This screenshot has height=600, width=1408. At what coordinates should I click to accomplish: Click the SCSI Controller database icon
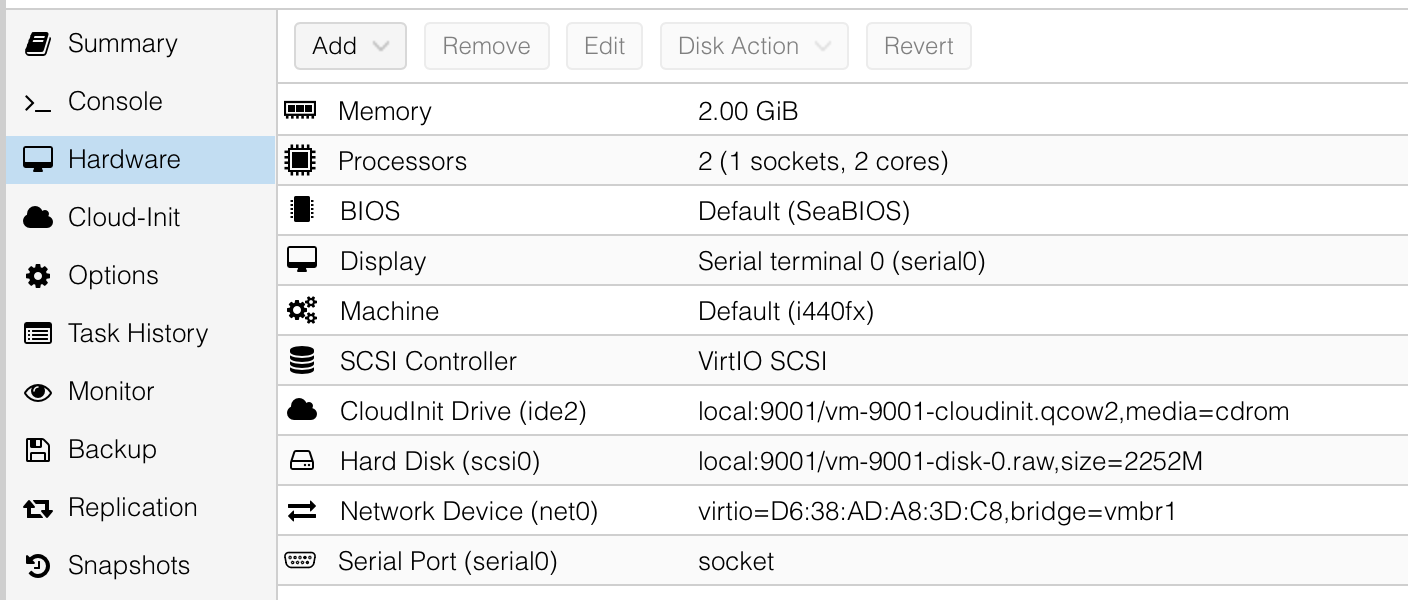click(302, 360)
